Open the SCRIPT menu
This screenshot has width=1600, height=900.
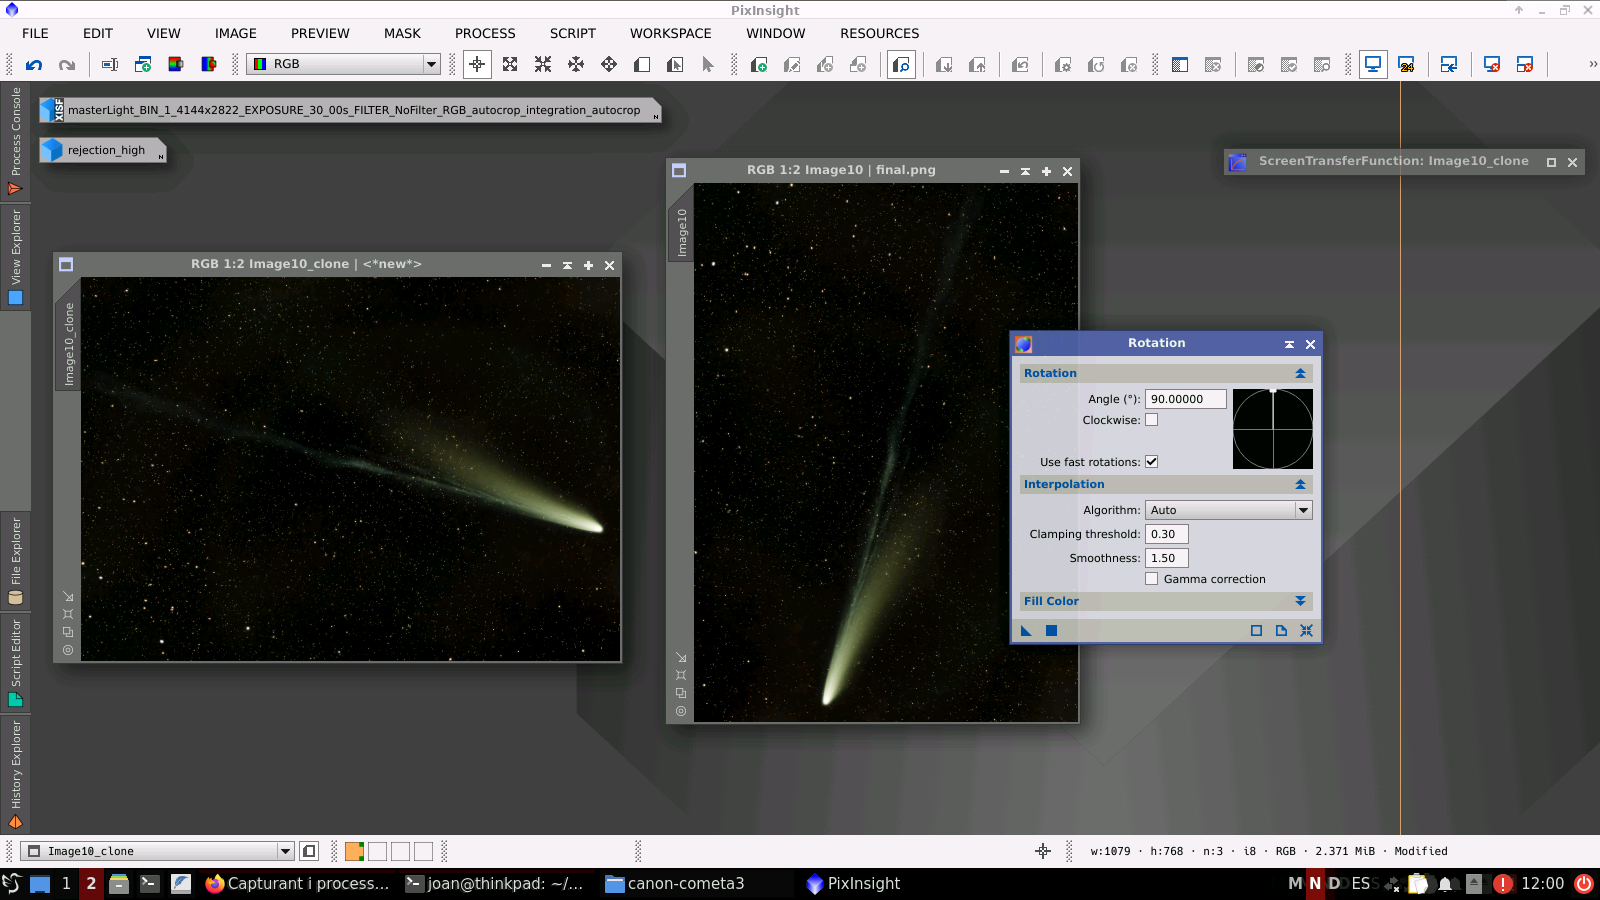572,33
